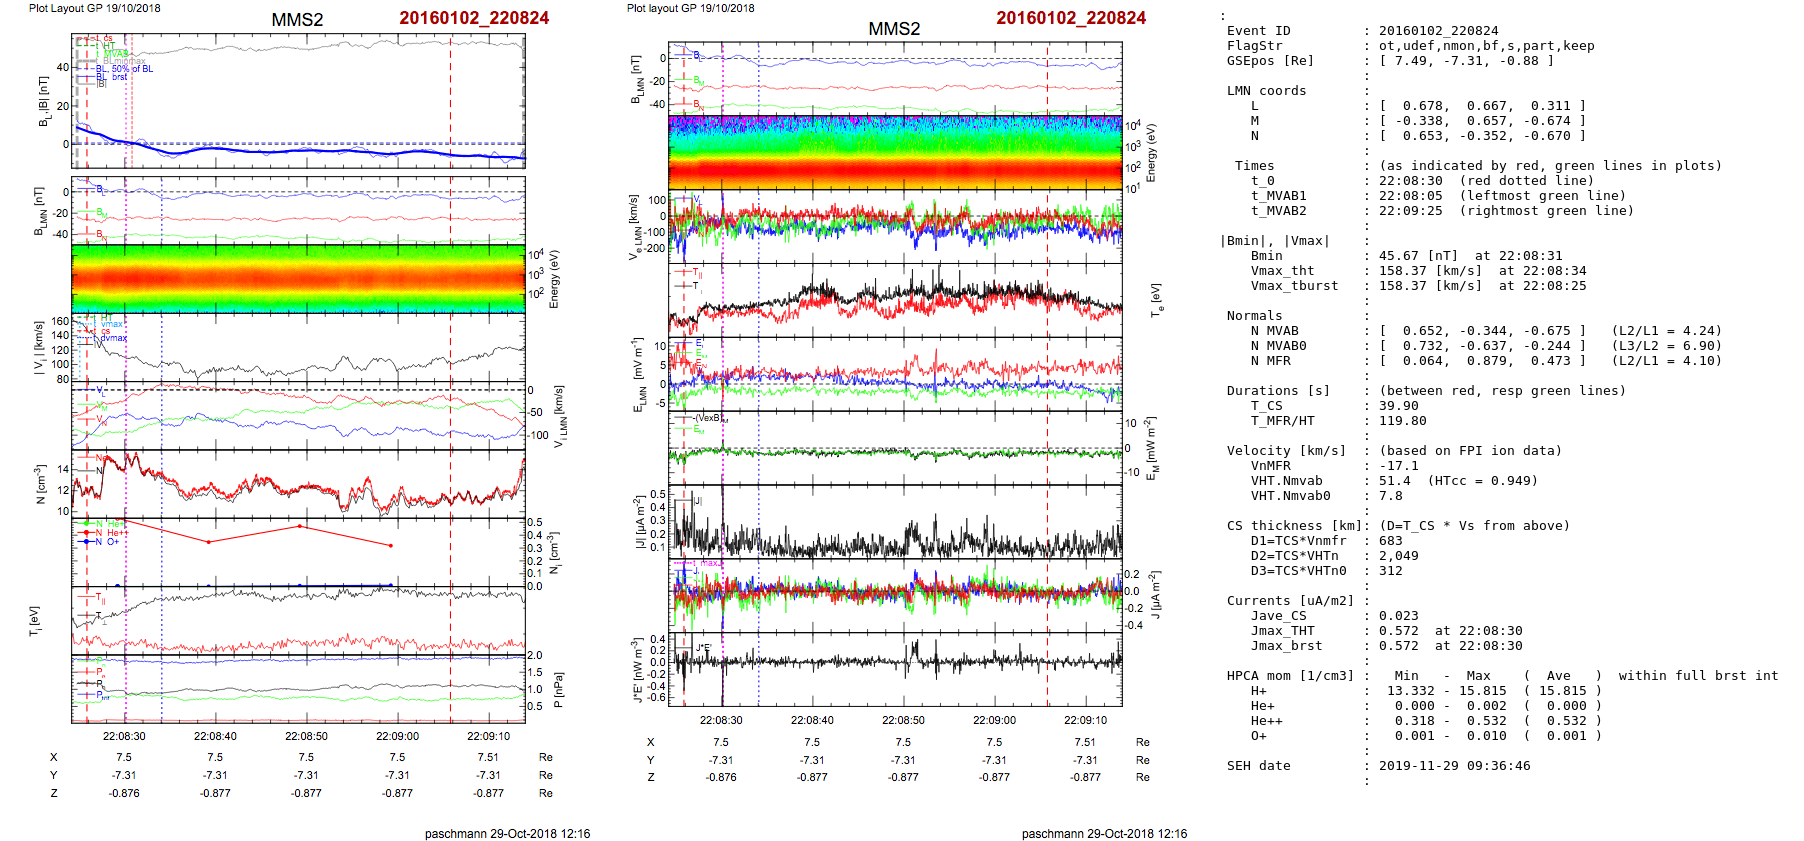Click the paschmann 29-Oct-2018 footer under the left plot
Viewport: 1804px width, 841px height.
click(x=507, y=833)
